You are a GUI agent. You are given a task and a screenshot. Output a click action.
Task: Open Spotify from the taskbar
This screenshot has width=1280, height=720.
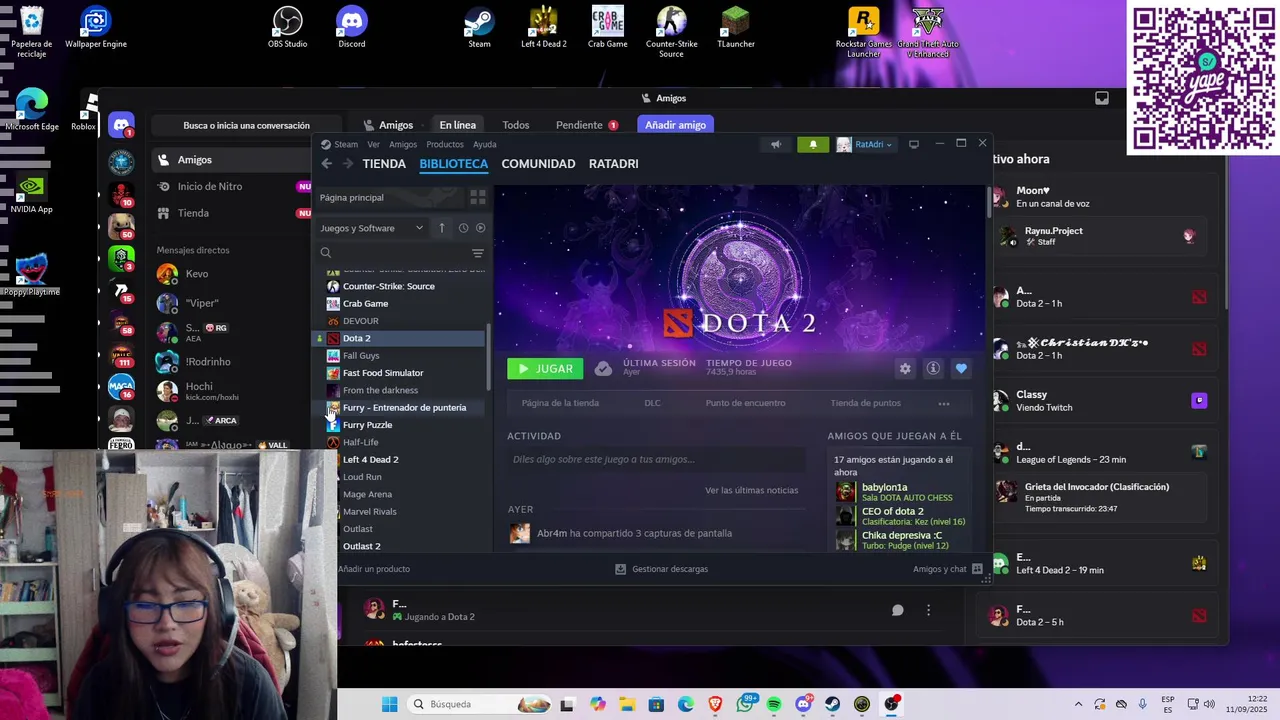point(774,704)
